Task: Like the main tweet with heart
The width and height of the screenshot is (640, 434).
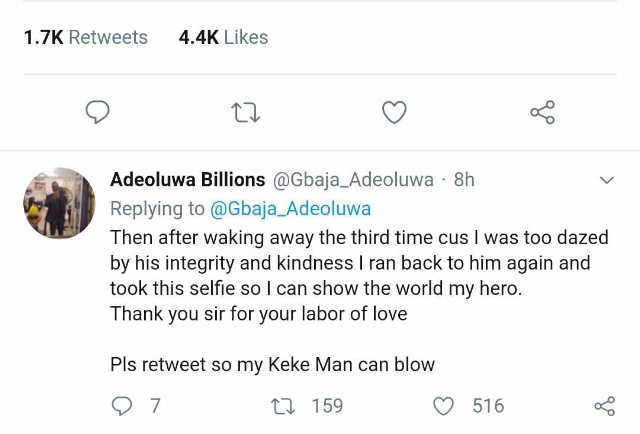Action: click(x=395, y=112)
